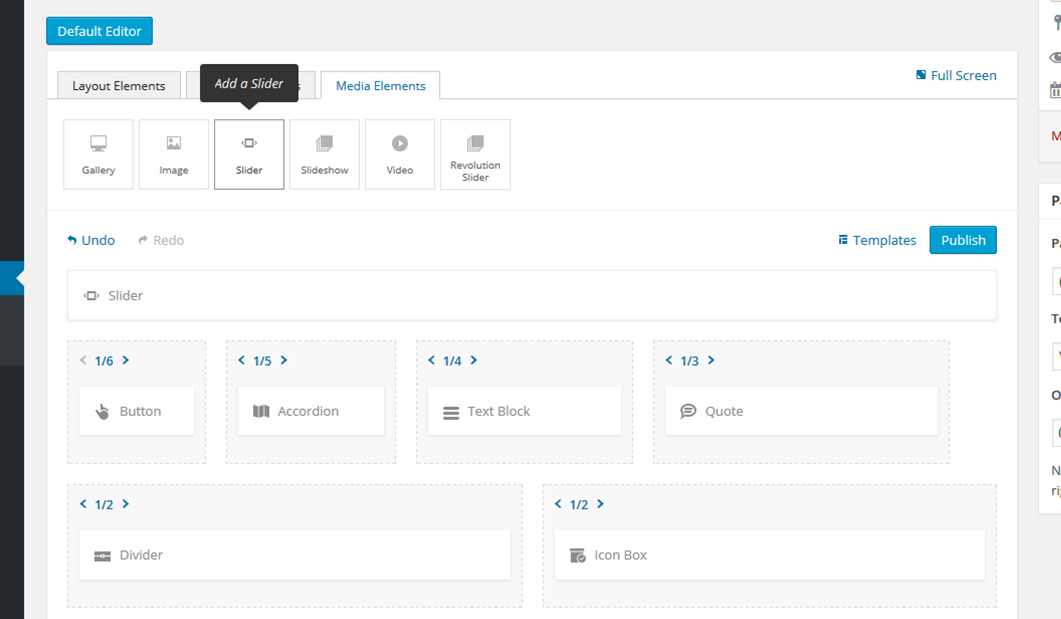Click the "1/2" label above Icon Box

[579, 504]
